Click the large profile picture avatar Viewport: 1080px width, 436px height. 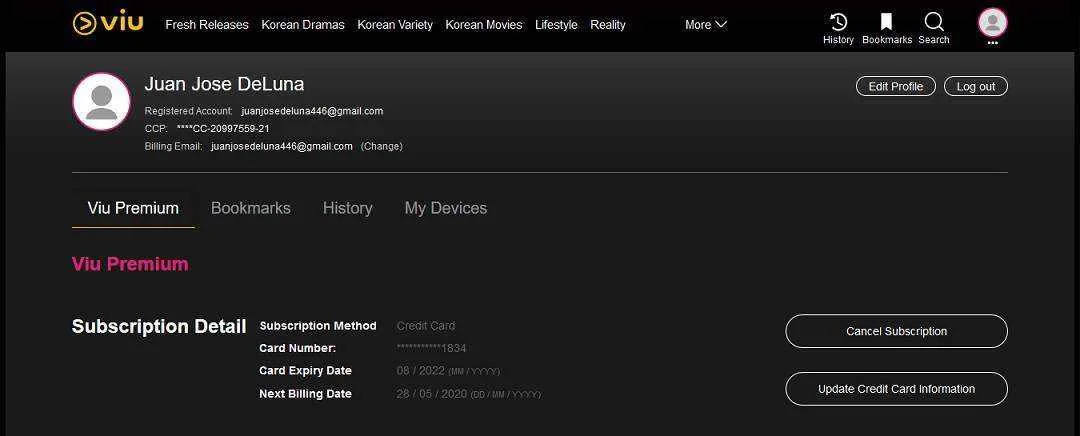point(101,102)
